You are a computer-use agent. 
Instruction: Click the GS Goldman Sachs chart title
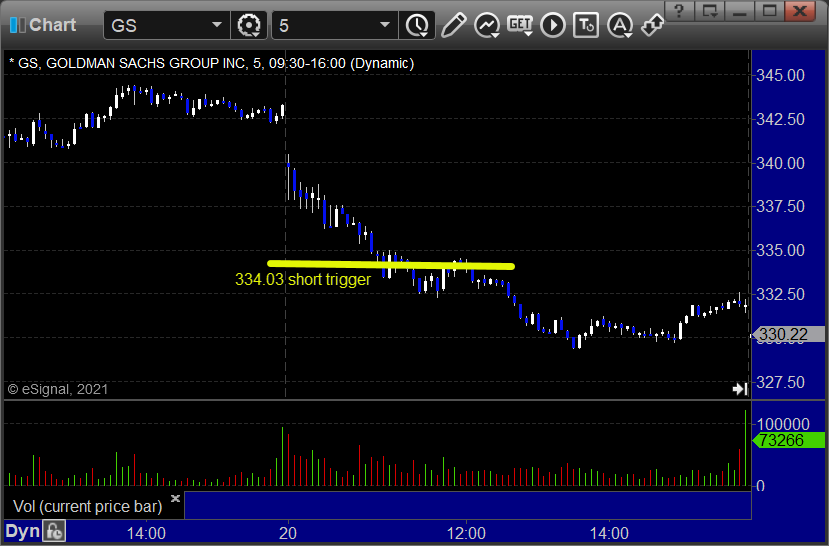pos(211,63)
